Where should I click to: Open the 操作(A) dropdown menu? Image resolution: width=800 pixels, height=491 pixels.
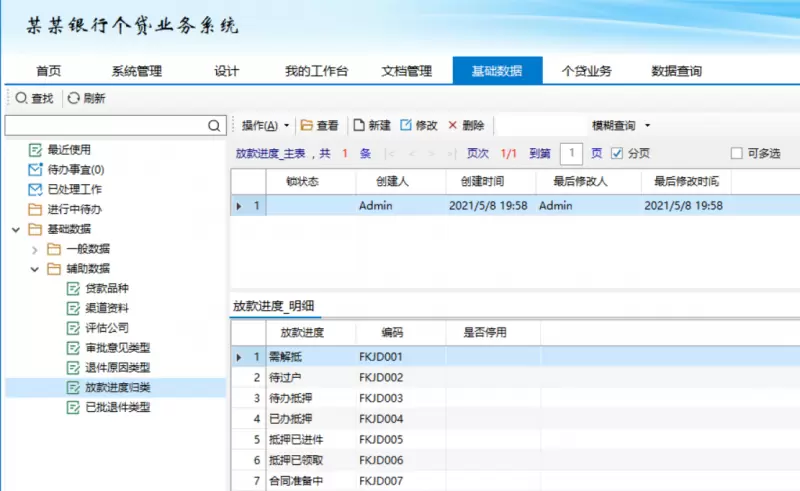coord(265,126)
